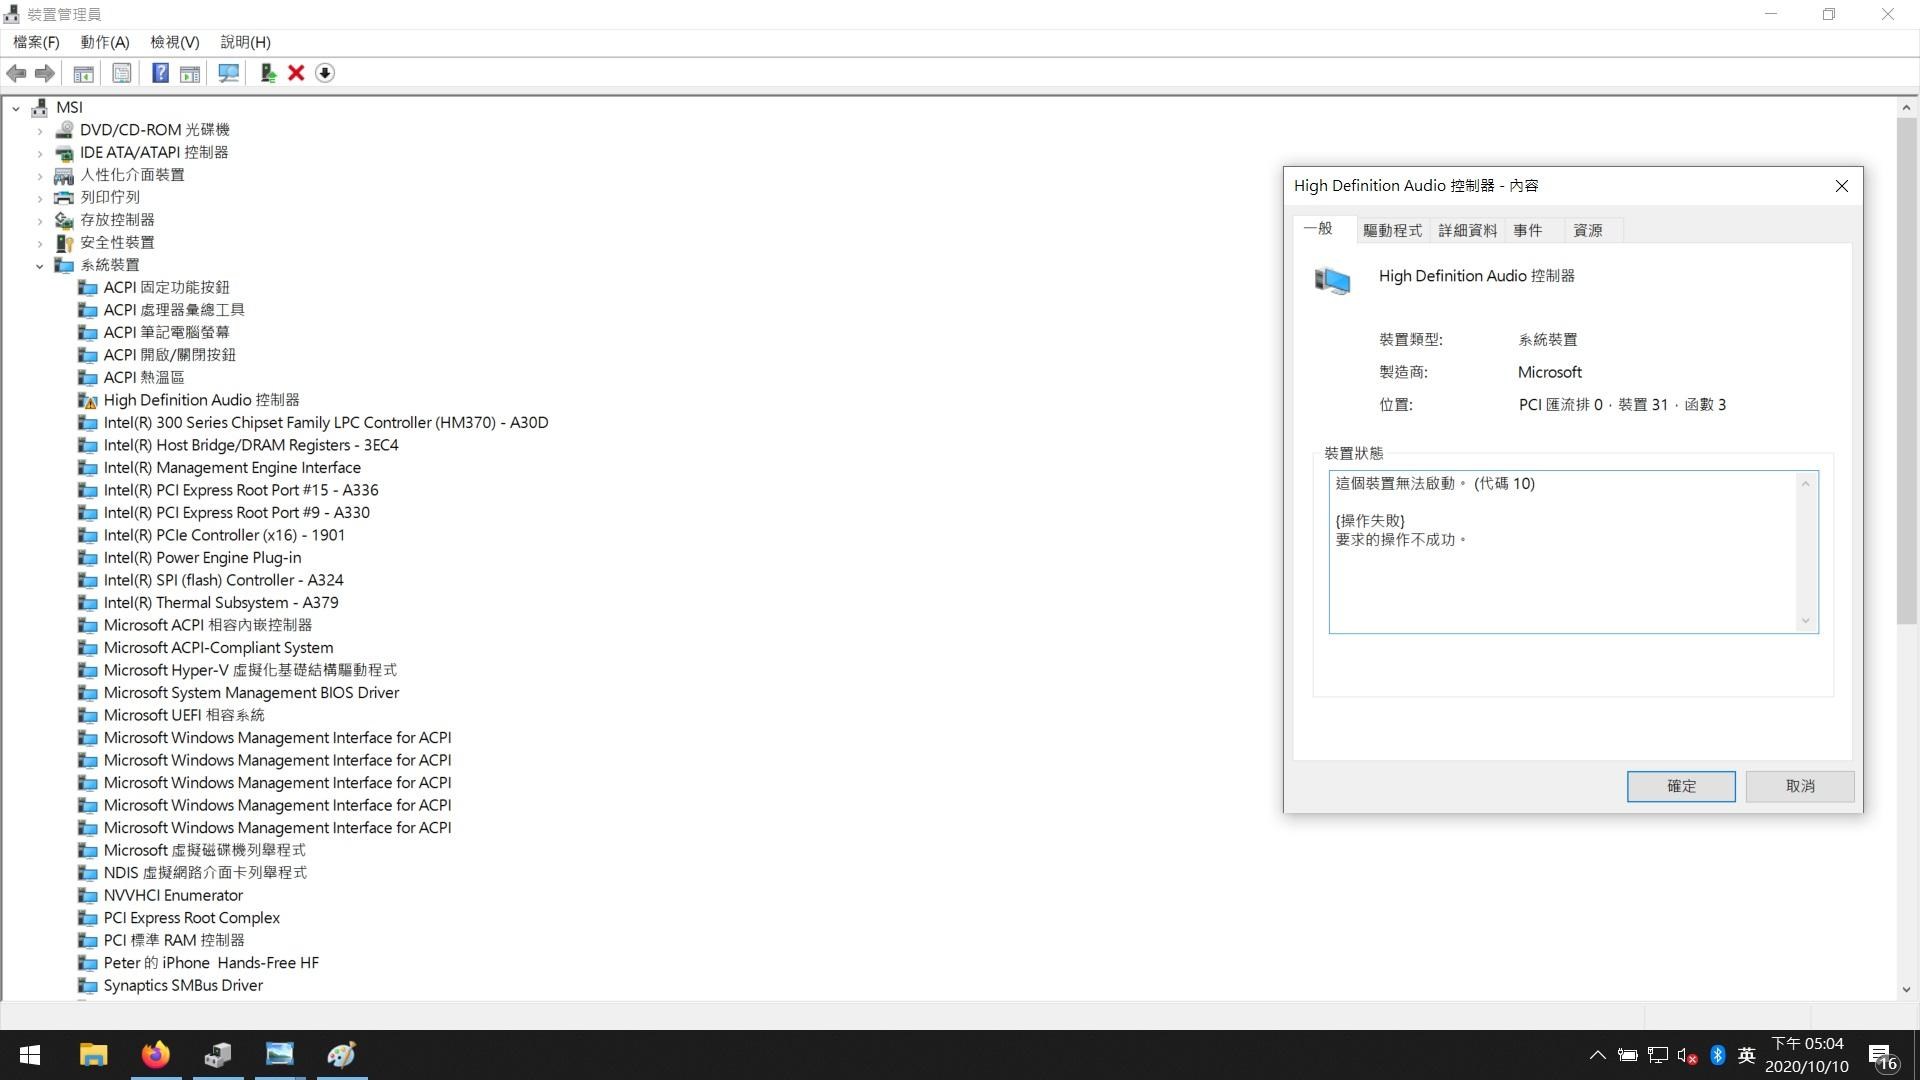Click the action pane toolbar icon

[x=190, y=73]
